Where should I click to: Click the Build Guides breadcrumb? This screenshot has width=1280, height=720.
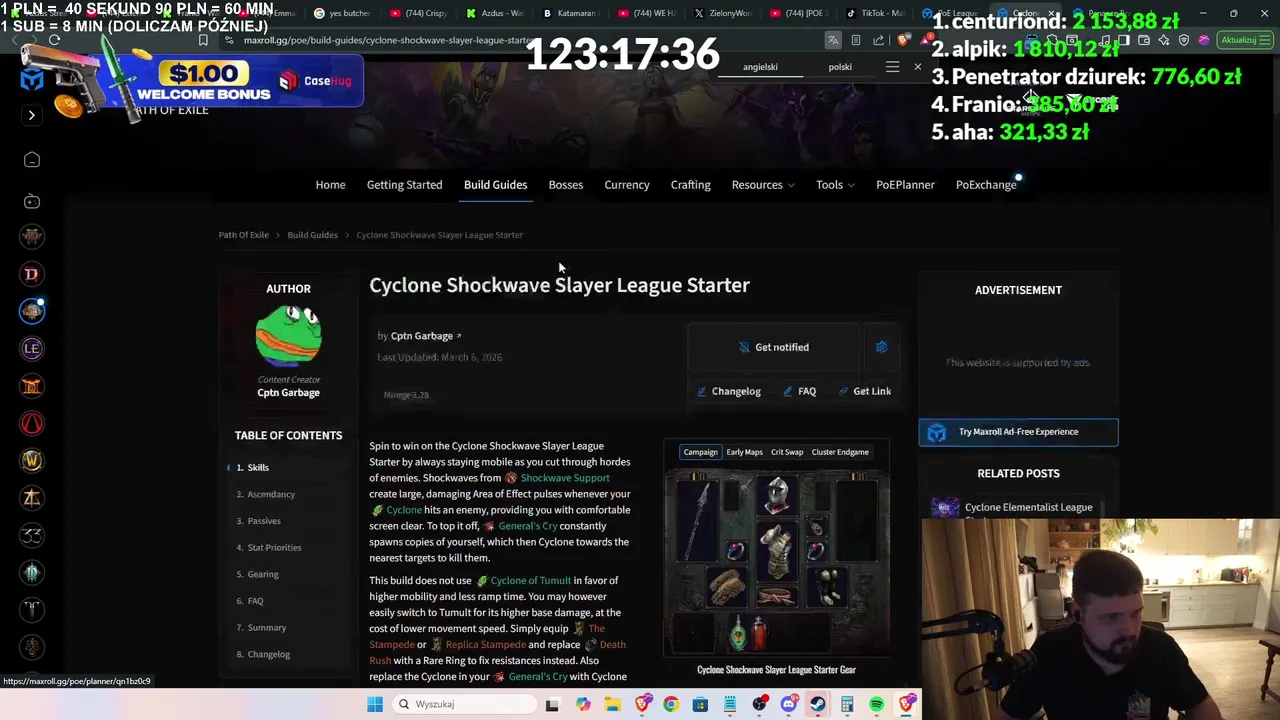(x=312, y=235)
